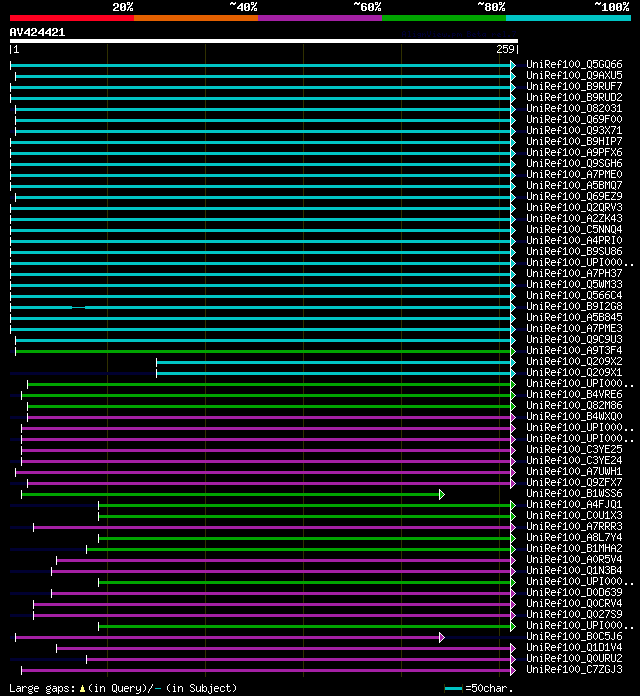
Task: Select the UniRef100_Q209X1 label
Action: coord(574,372)
